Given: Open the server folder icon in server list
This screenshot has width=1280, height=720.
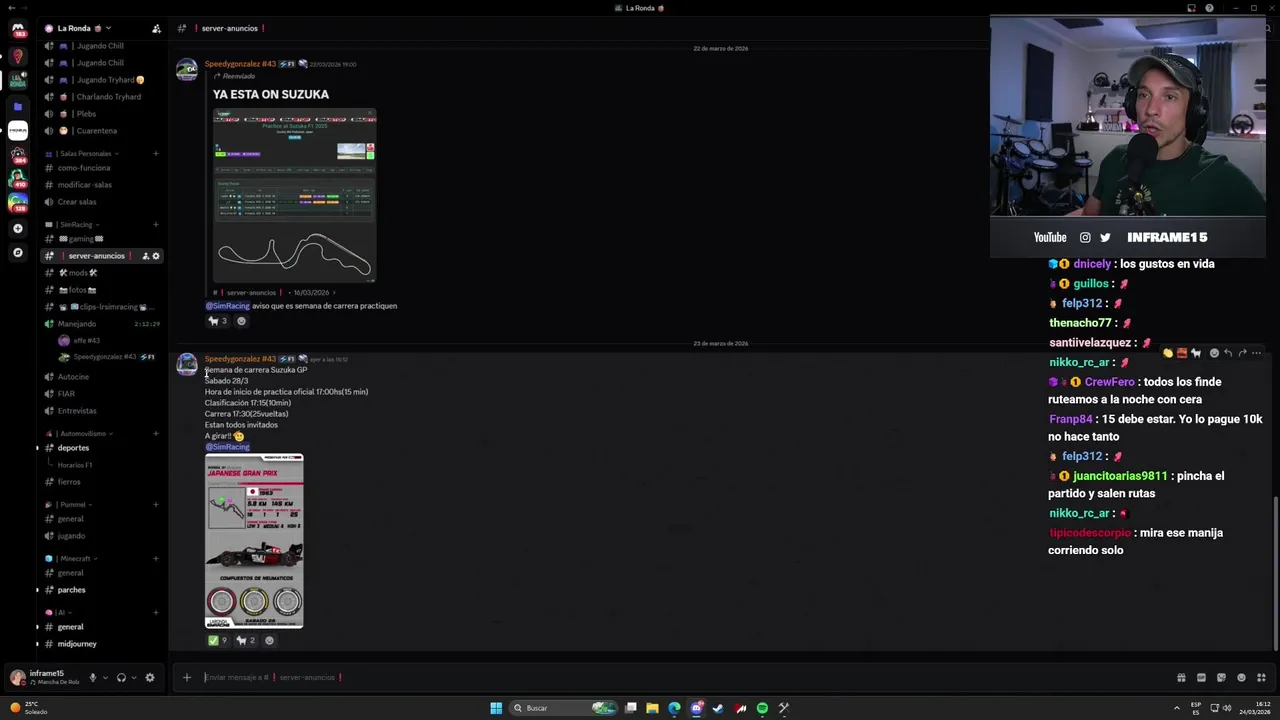Looking at the screenshot, I should coord(17,106).
